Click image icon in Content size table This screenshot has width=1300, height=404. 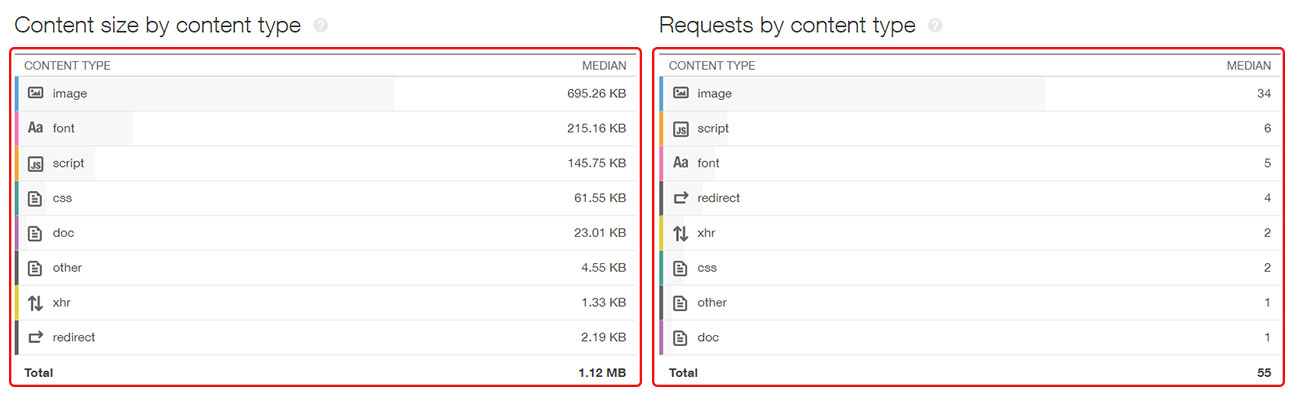[x=36, y=93]
